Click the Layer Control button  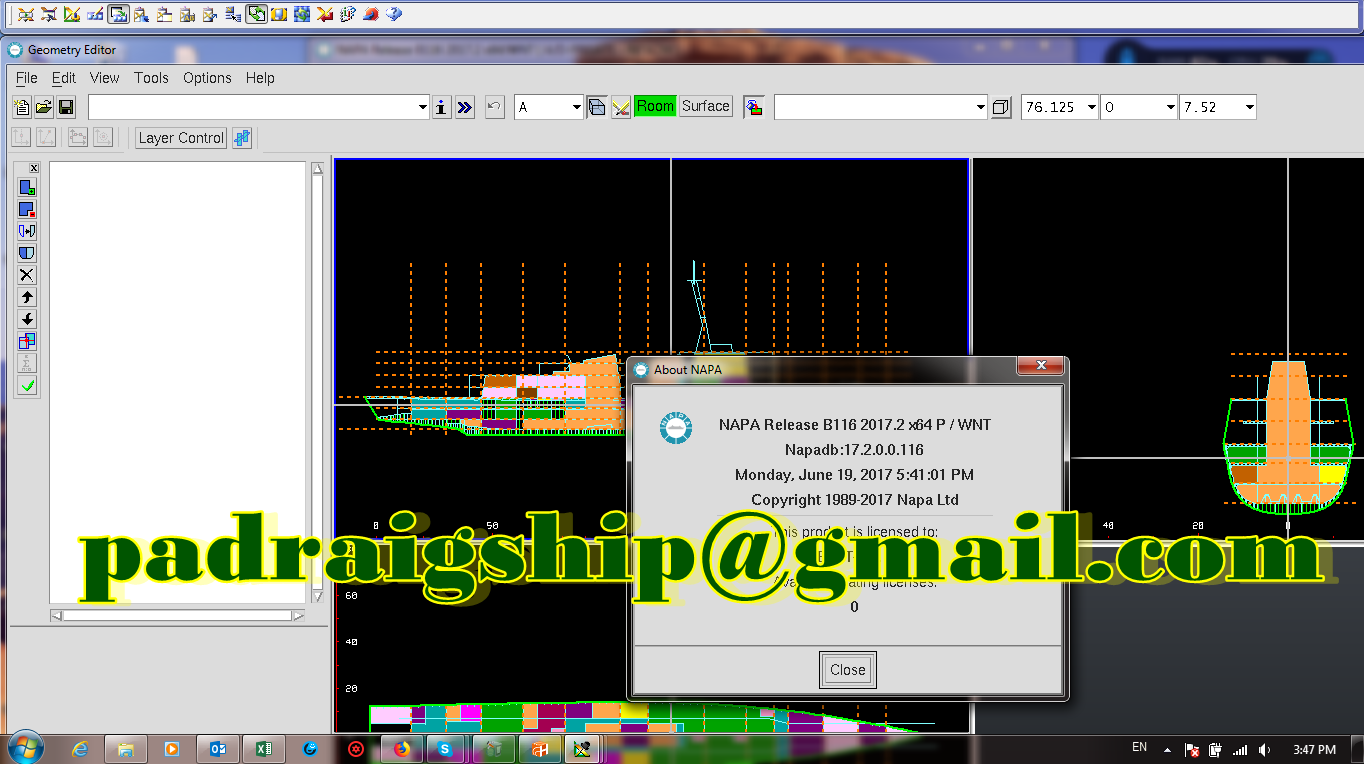click(181, 138)
